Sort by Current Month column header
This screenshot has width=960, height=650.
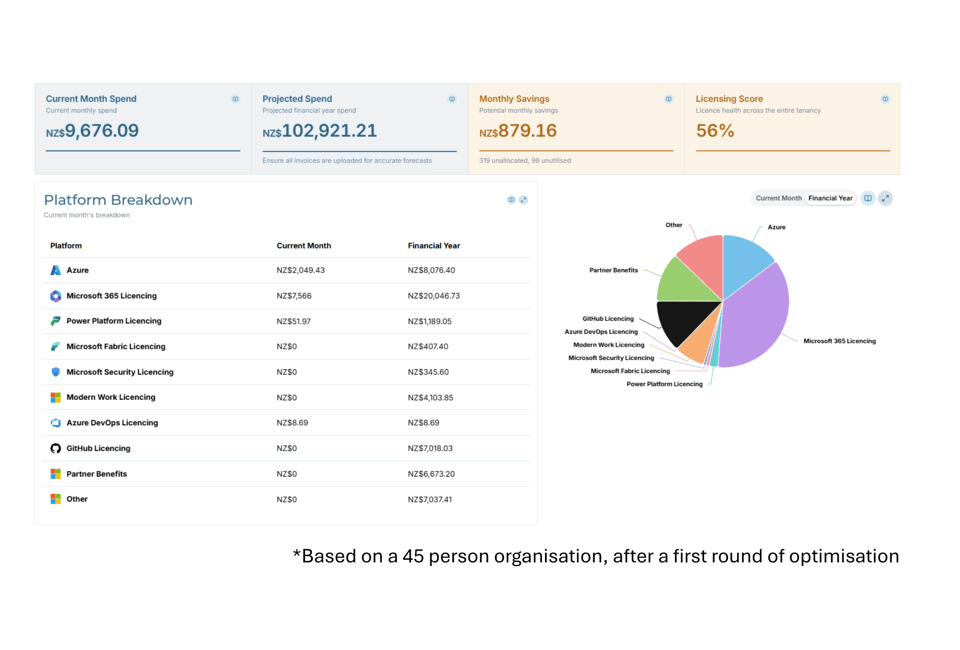pyautogui.click(x=304, y=245)
